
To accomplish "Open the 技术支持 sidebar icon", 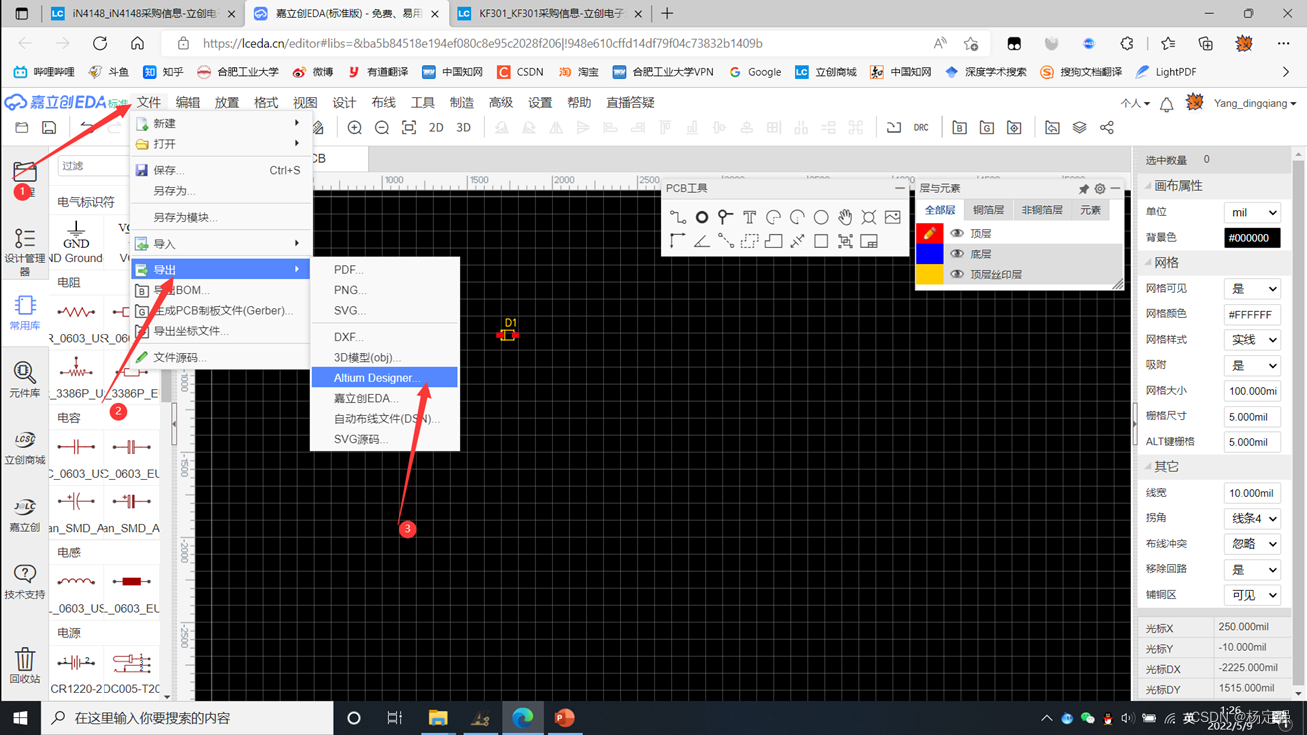I will (25, 581).
